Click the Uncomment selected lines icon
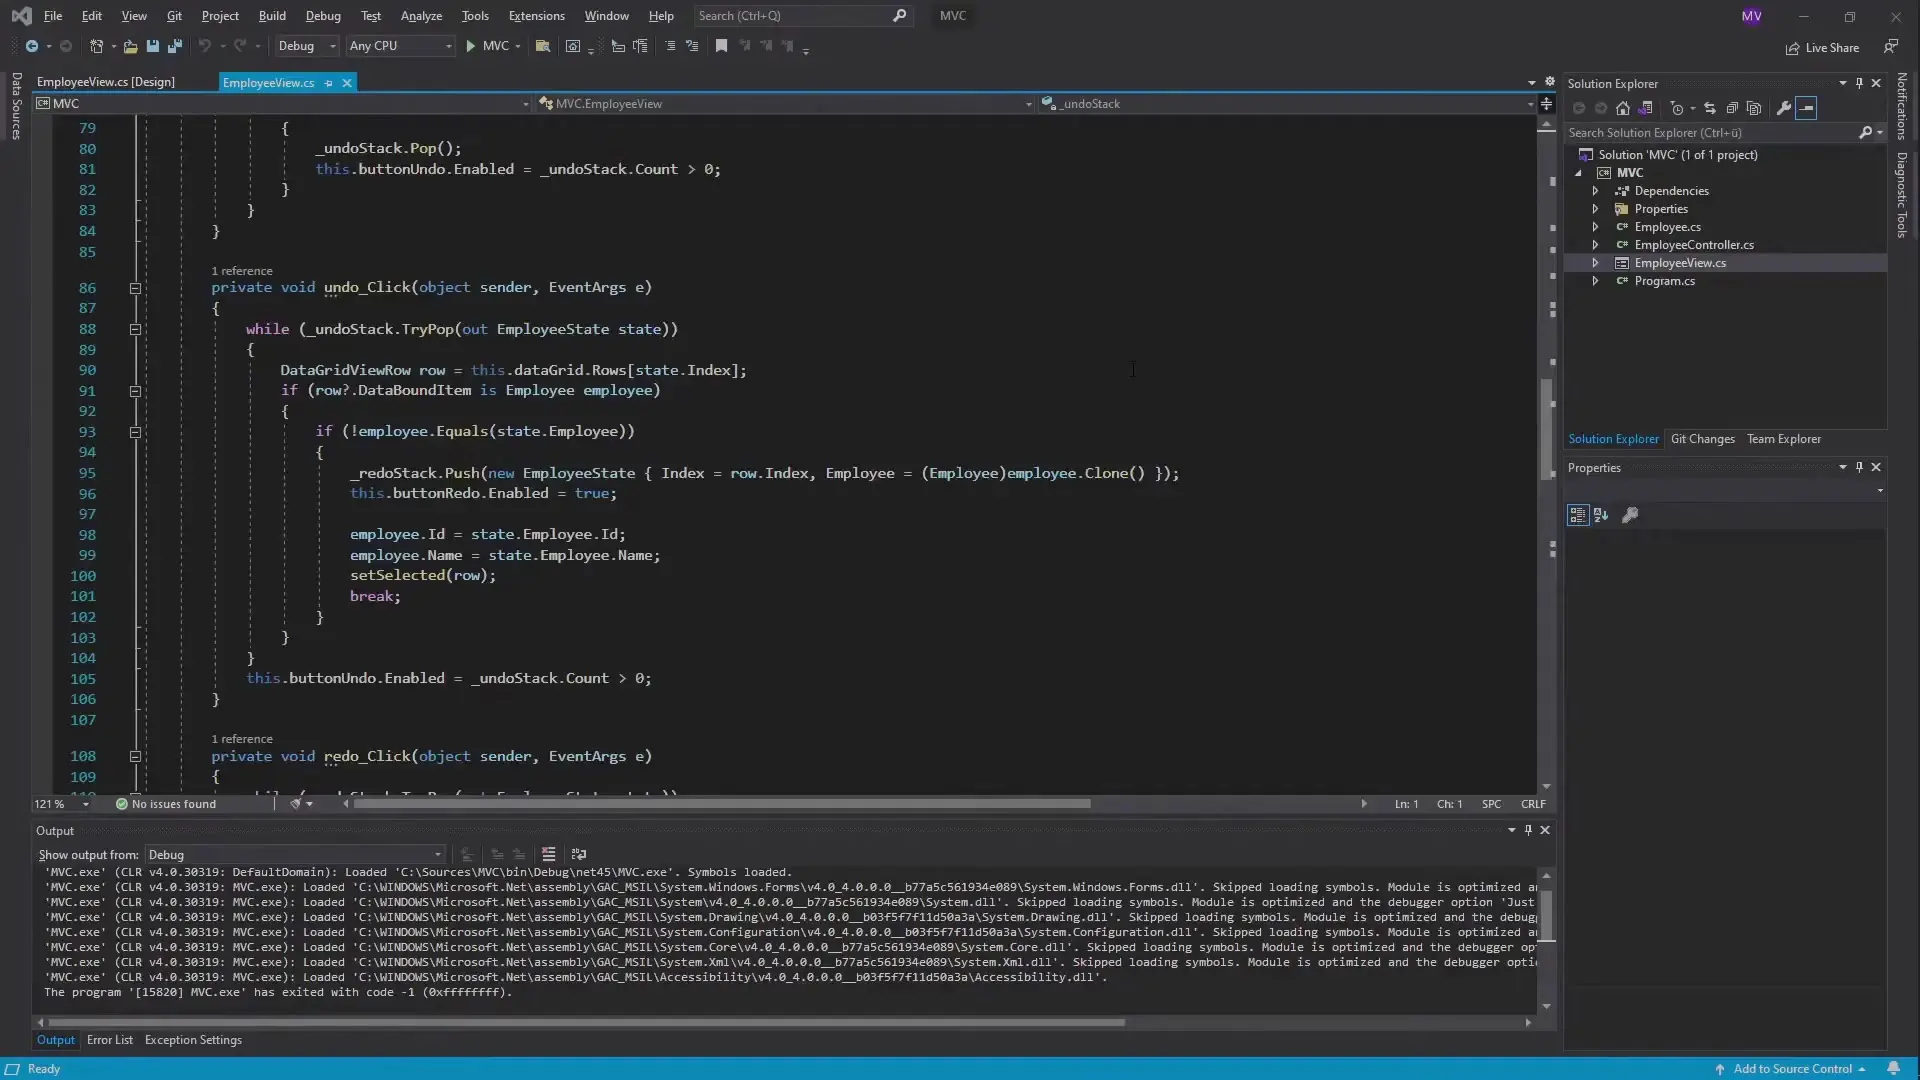The image size is (1920, 1080). (x=692, y=46)
